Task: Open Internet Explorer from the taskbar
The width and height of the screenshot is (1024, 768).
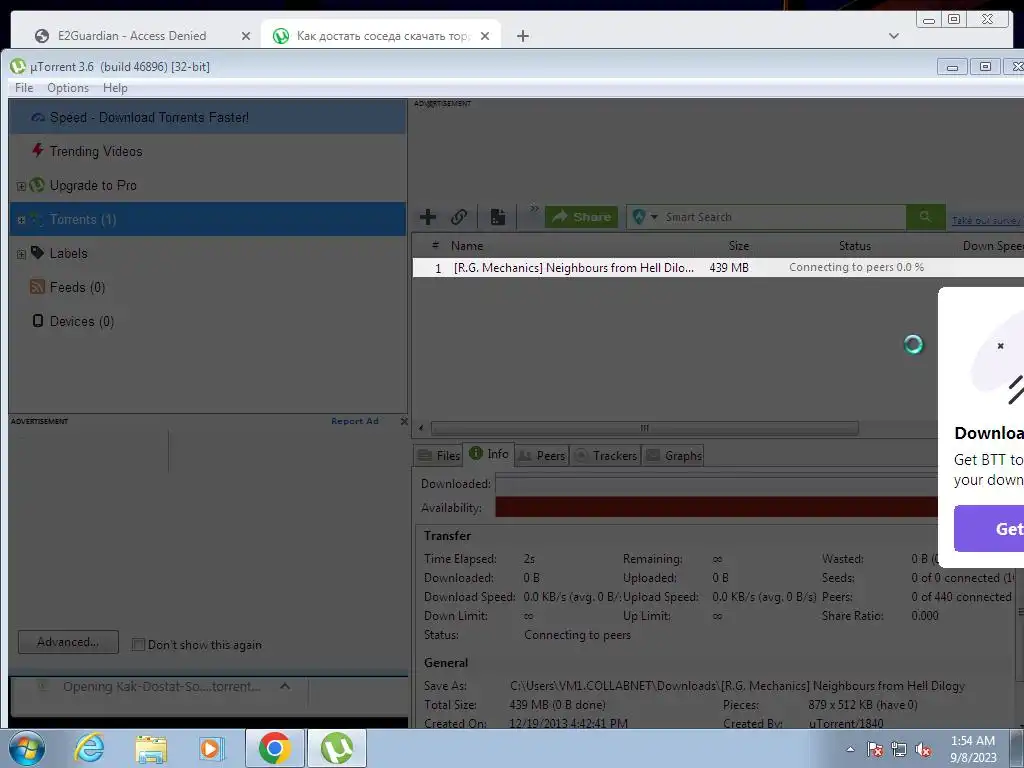Action: 88,748
